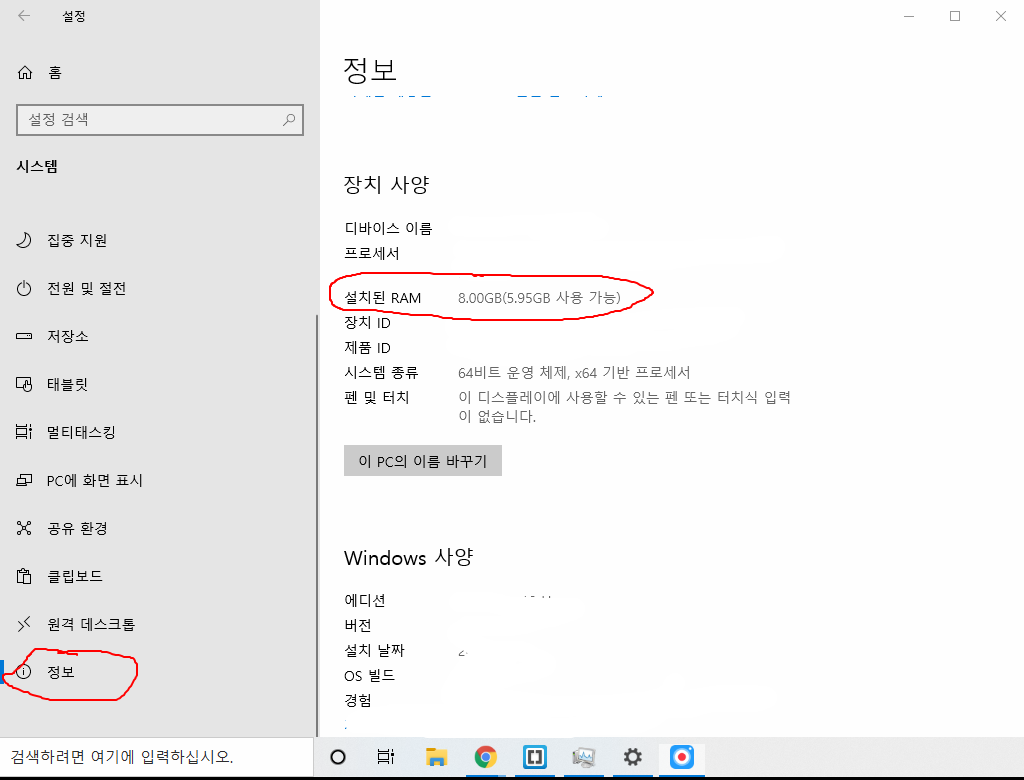Click the 펜 및 터치 label
This screenshot has height=780, width=1024.
pos(376,397)
